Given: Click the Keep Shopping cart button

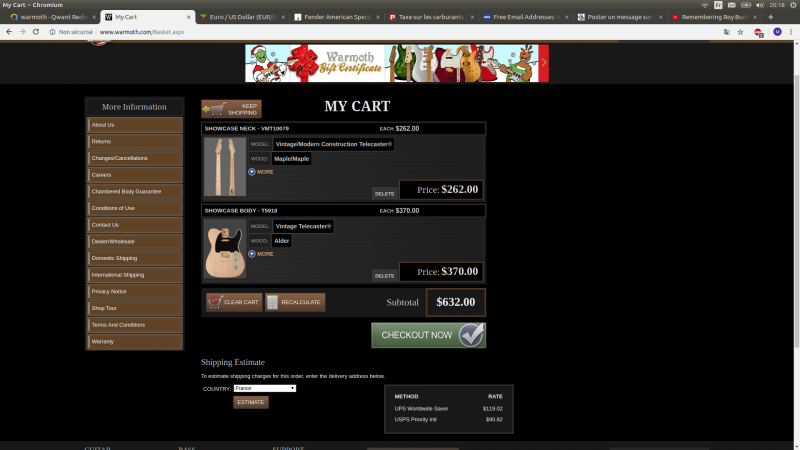Looking at the screenshot, I should click(x=231, y=109).
